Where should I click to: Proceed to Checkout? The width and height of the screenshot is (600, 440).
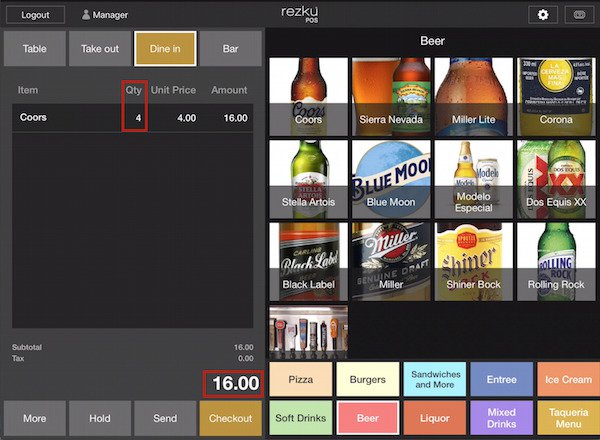230,418
